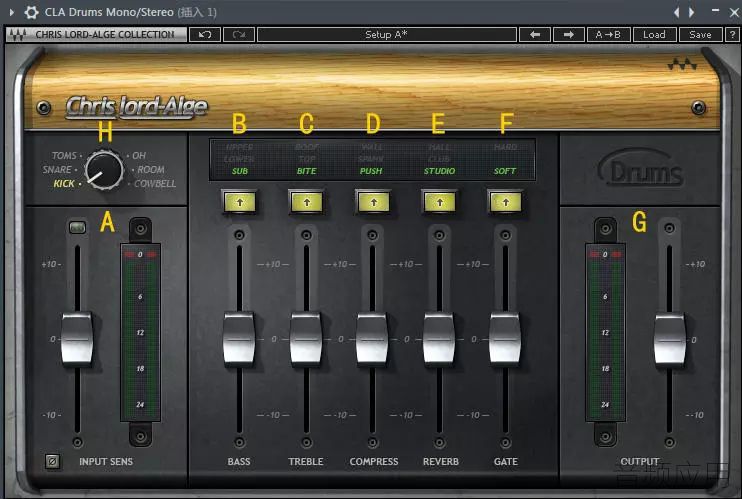Image resolution: width=742 pixels, height=499 pixels.
Task: Open the Save preset menu
Action: click(700, 35)
